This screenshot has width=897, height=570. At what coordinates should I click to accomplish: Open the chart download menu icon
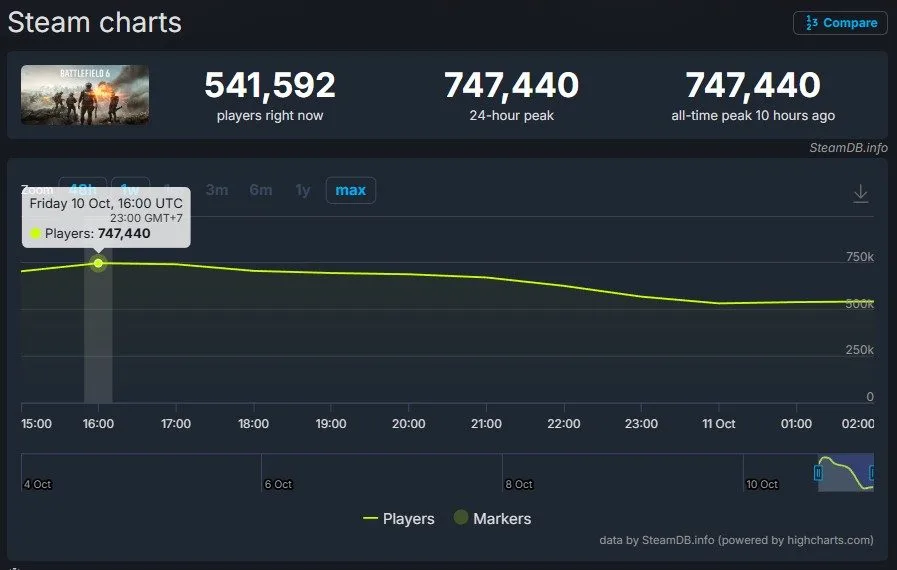860,194
